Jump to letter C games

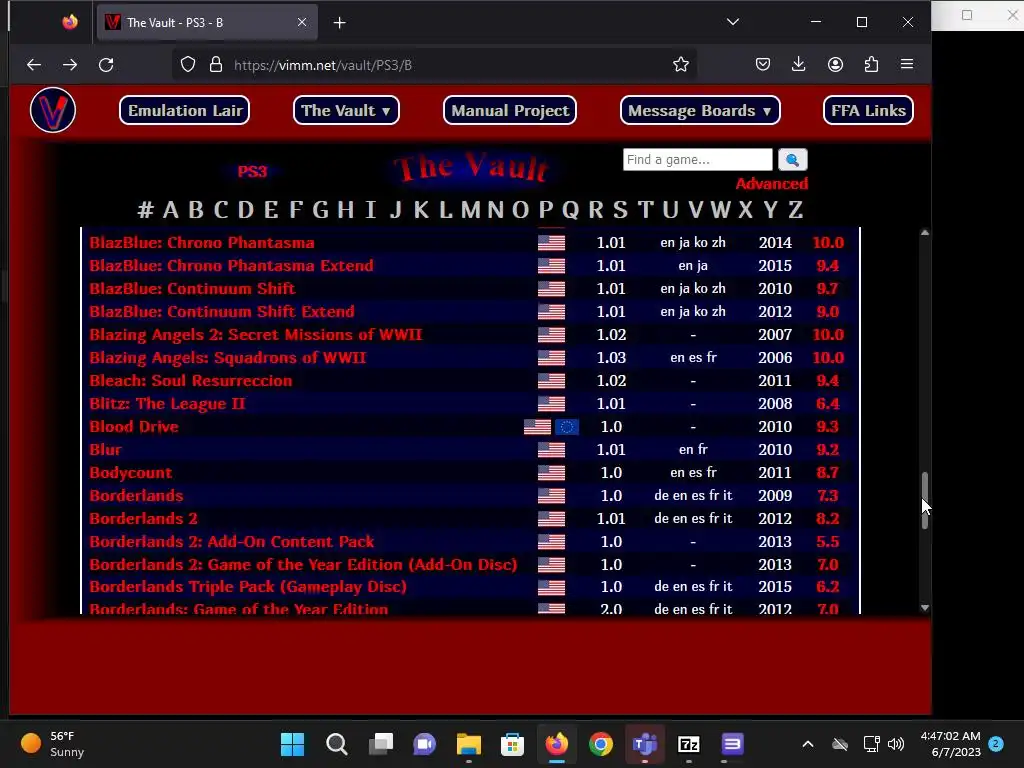[x=221, y=210]
